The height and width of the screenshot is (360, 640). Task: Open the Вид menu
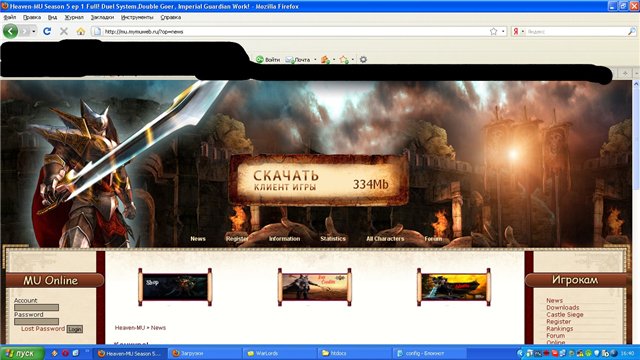[52, 18]
